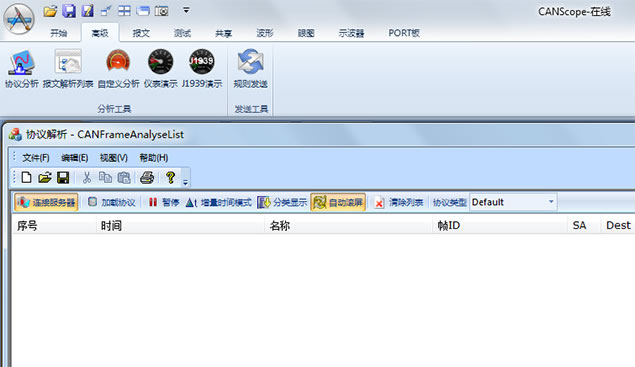Expand the 协议类型 Default combo box
This screenshot has height=367, width=635.
(x=513, y=202)
